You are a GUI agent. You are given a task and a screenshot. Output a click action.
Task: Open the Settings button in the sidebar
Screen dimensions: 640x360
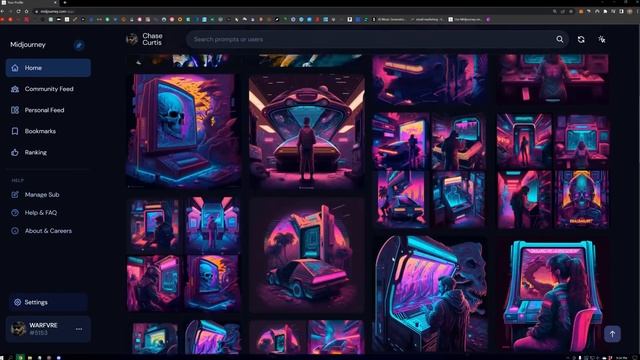(x=48, y=302)
